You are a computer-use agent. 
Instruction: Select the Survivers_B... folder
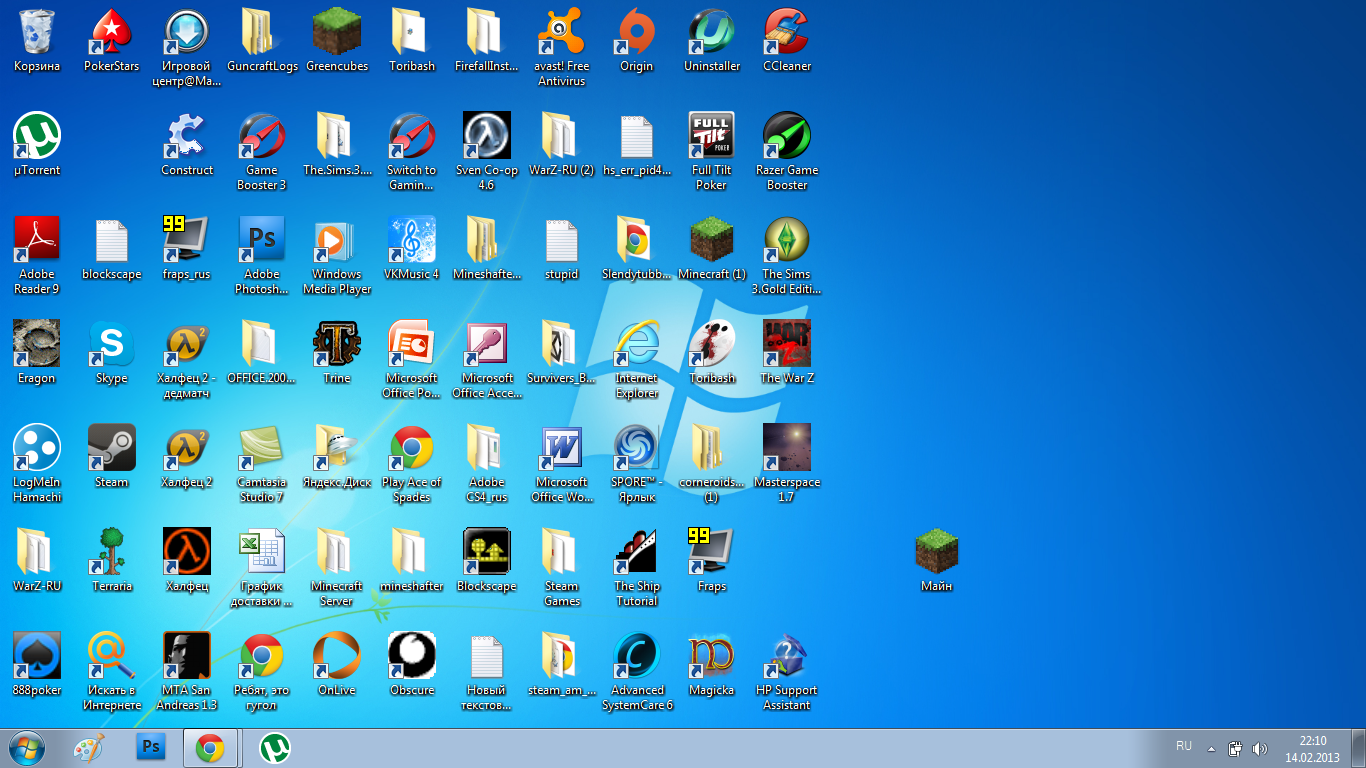click(x=562, y=344)
